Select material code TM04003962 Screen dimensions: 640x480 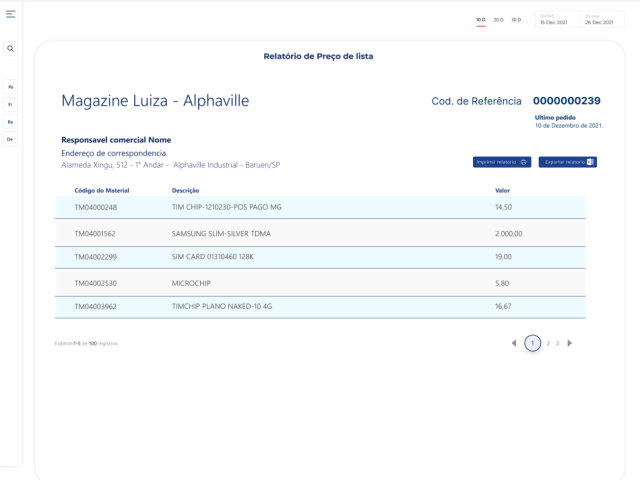(96, 307)
